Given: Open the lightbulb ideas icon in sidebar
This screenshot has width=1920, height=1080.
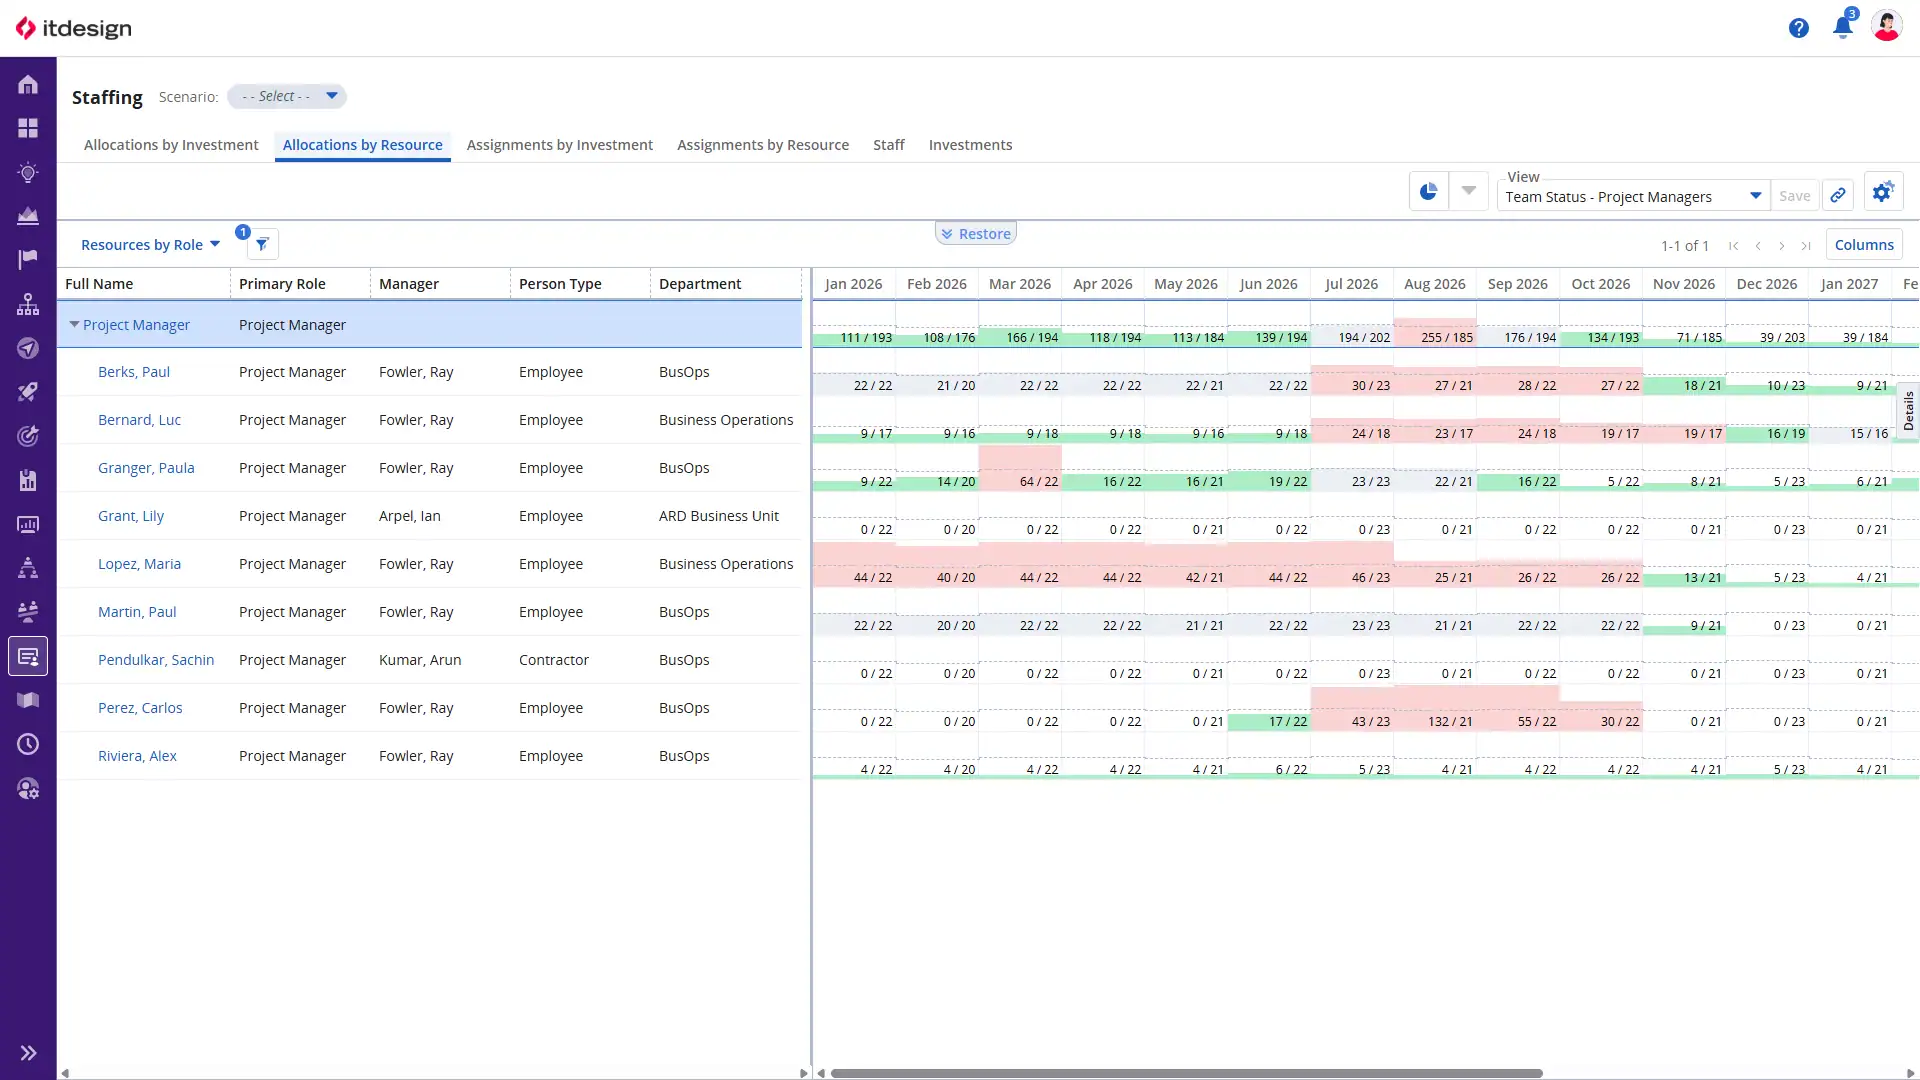Looking at the screenshot, I should point(28,172).
